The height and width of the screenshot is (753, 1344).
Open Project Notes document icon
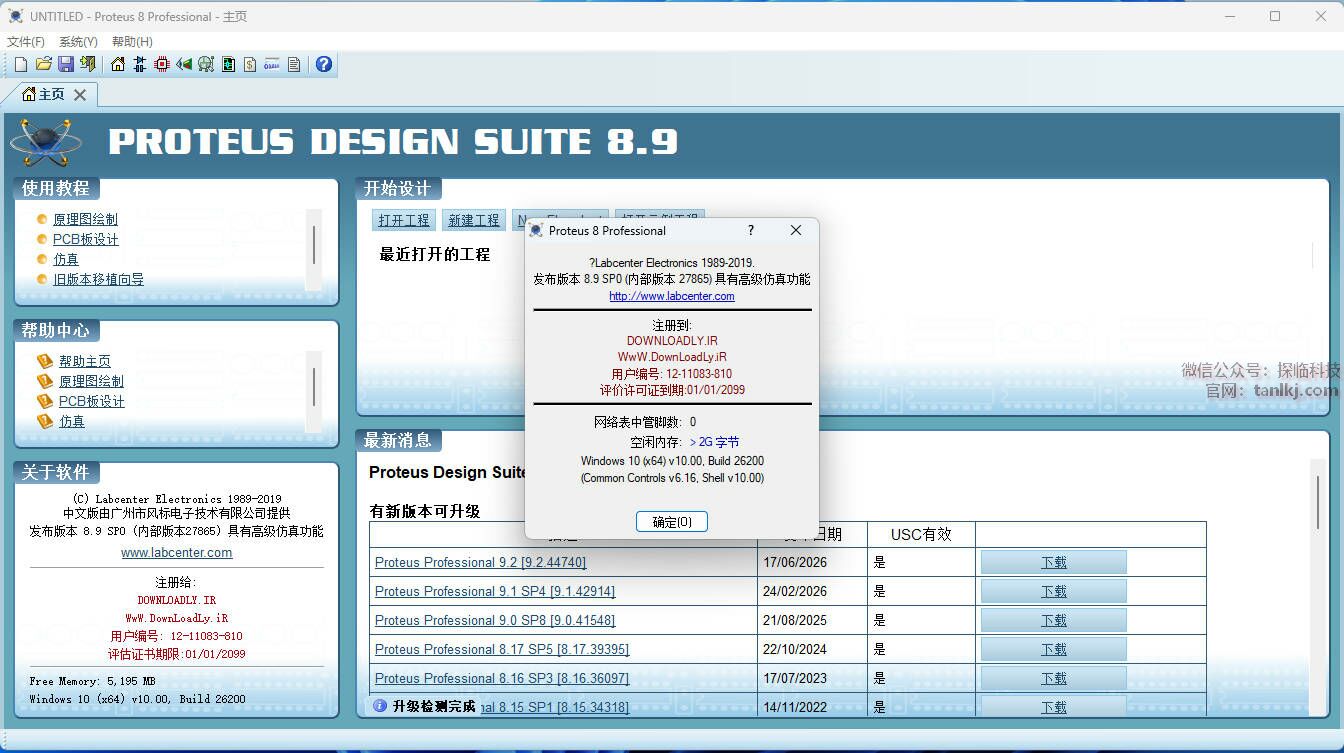(294, 64)
